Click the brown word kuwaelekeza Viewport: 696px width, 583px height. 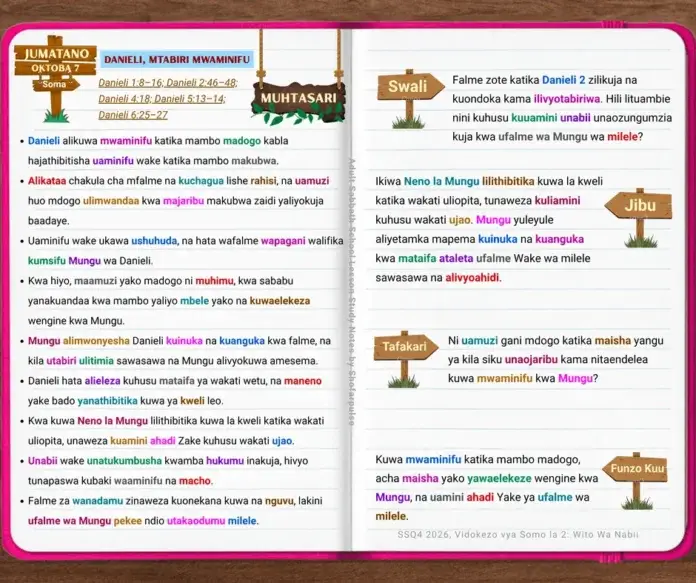point(280,301)
